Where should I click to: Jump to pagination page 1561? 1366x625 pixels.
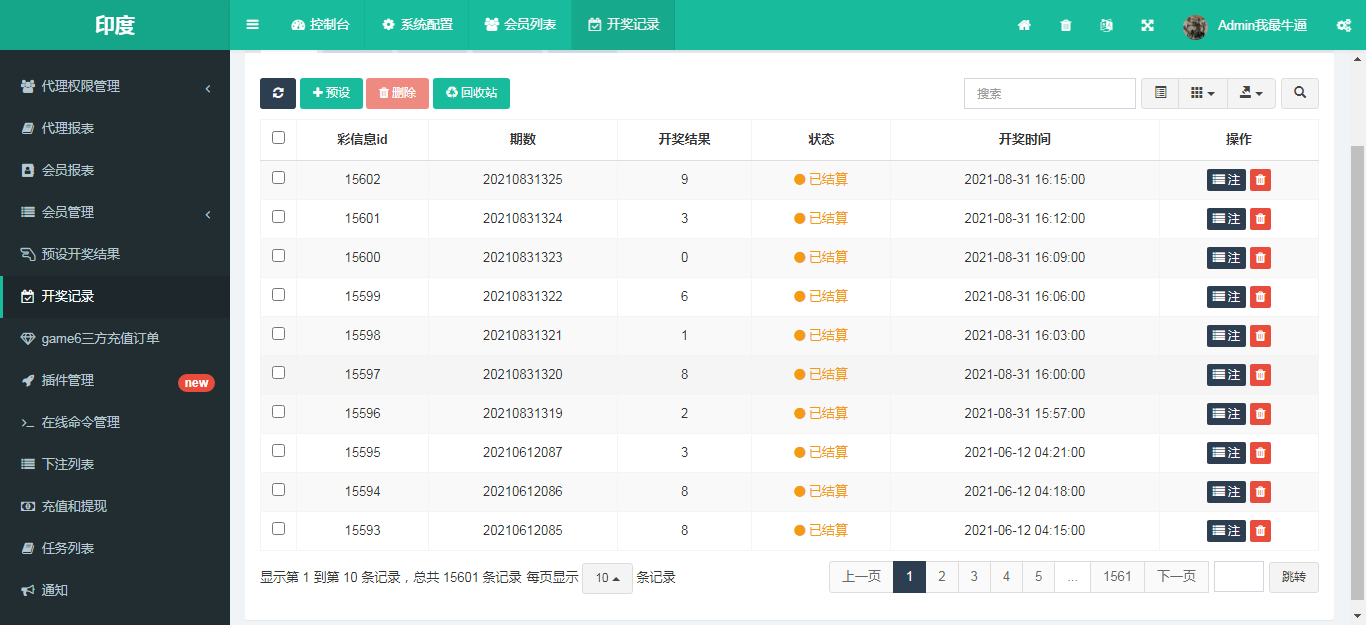(1116, 577)
